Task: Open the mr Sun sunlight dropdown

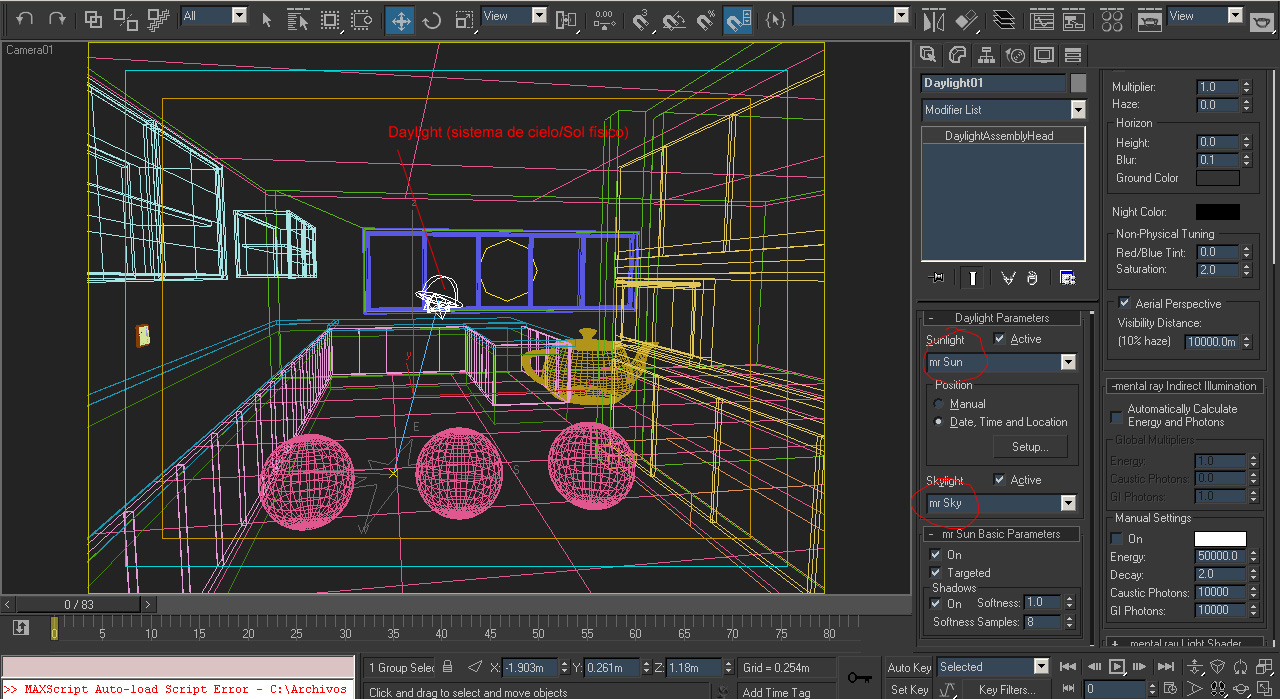Action: (1068, 362)
